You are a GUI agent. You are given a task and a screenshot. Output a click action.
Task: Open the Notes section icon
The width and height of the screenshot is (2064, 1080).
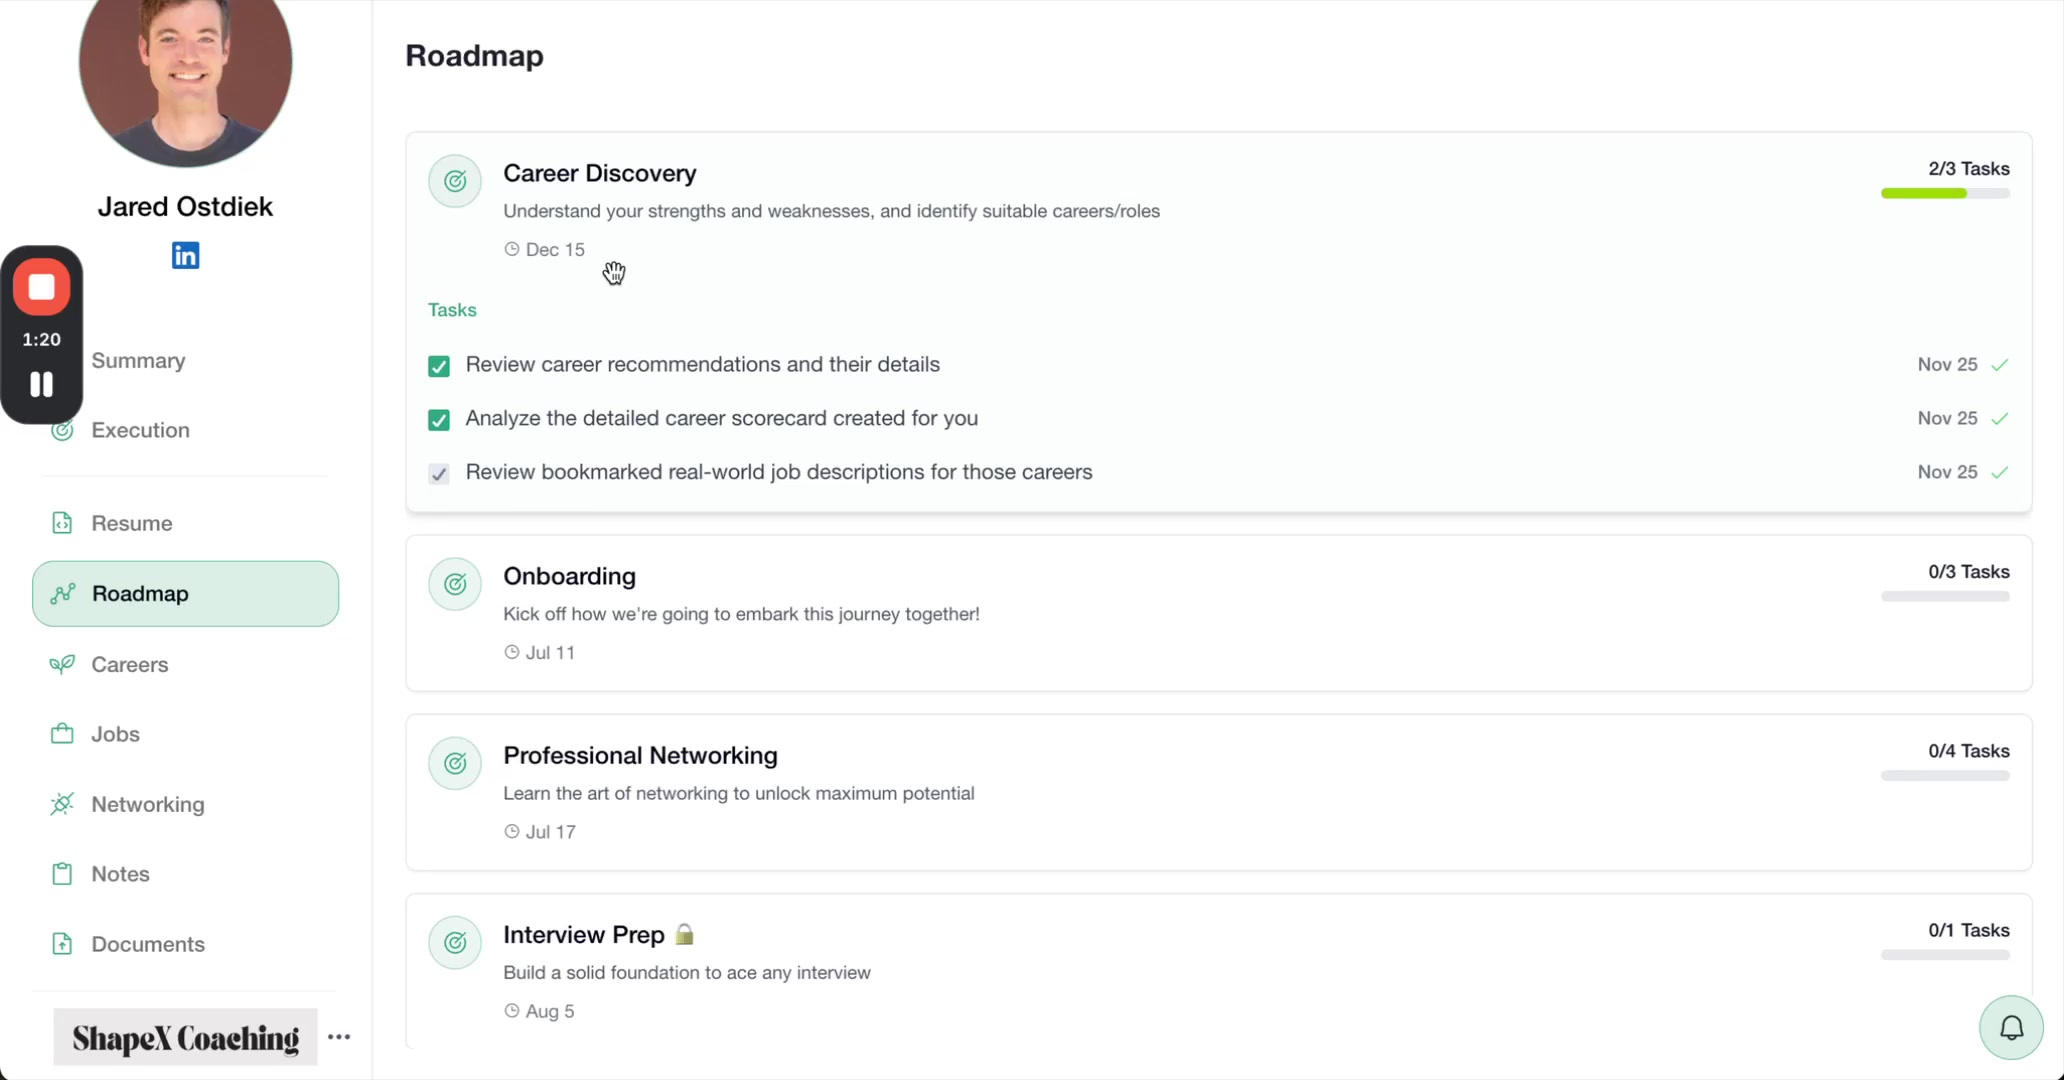click(62, 873)
